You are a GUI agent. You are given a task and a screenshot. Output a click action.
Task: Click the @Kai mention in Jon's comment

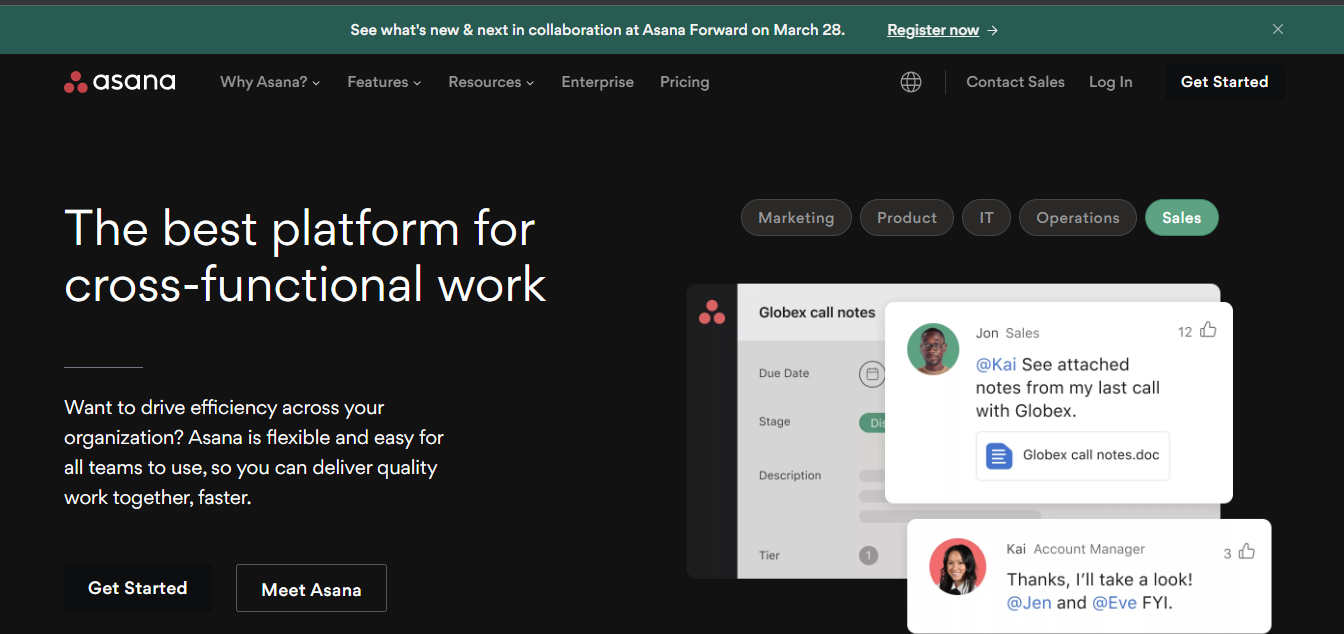click(996, 364)
